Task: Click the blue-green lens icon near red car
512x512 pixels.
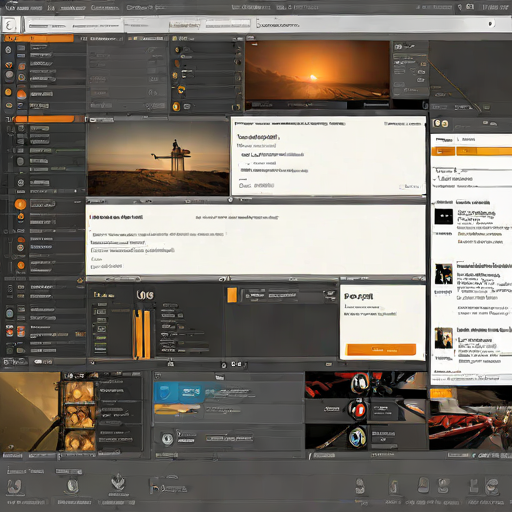Action: [357, 437]
